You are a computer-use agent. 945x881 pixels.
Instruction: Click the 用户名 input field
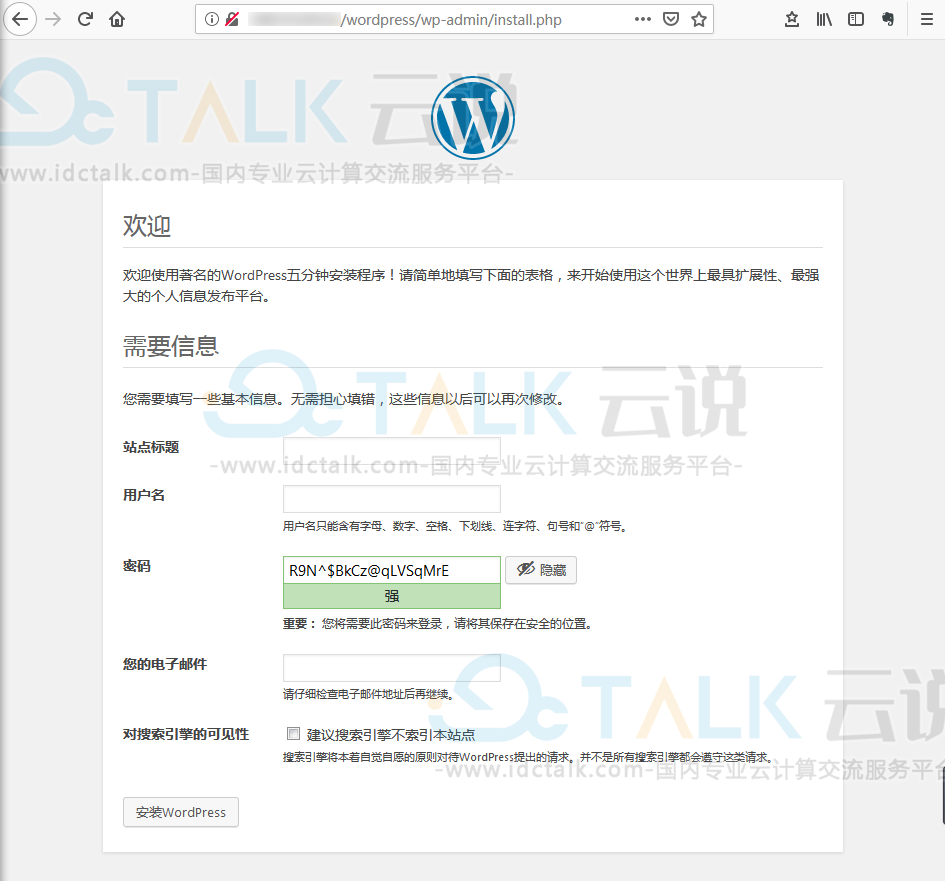392,499
